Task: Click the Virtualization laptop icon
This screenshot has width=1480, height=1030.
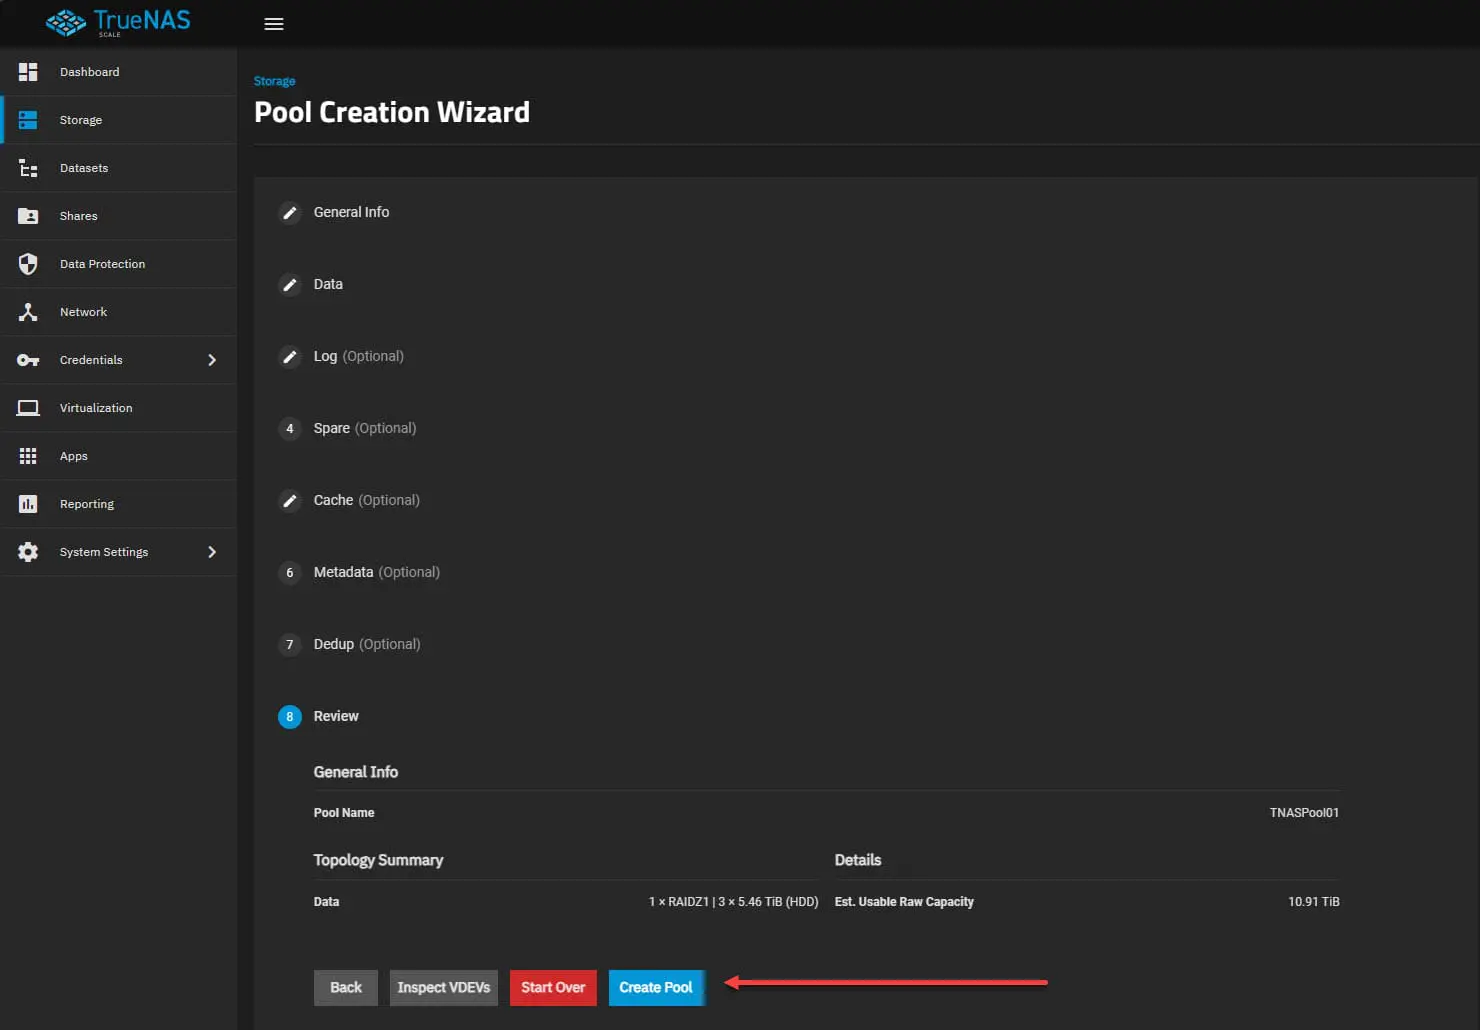Action: tap(28, 408)
